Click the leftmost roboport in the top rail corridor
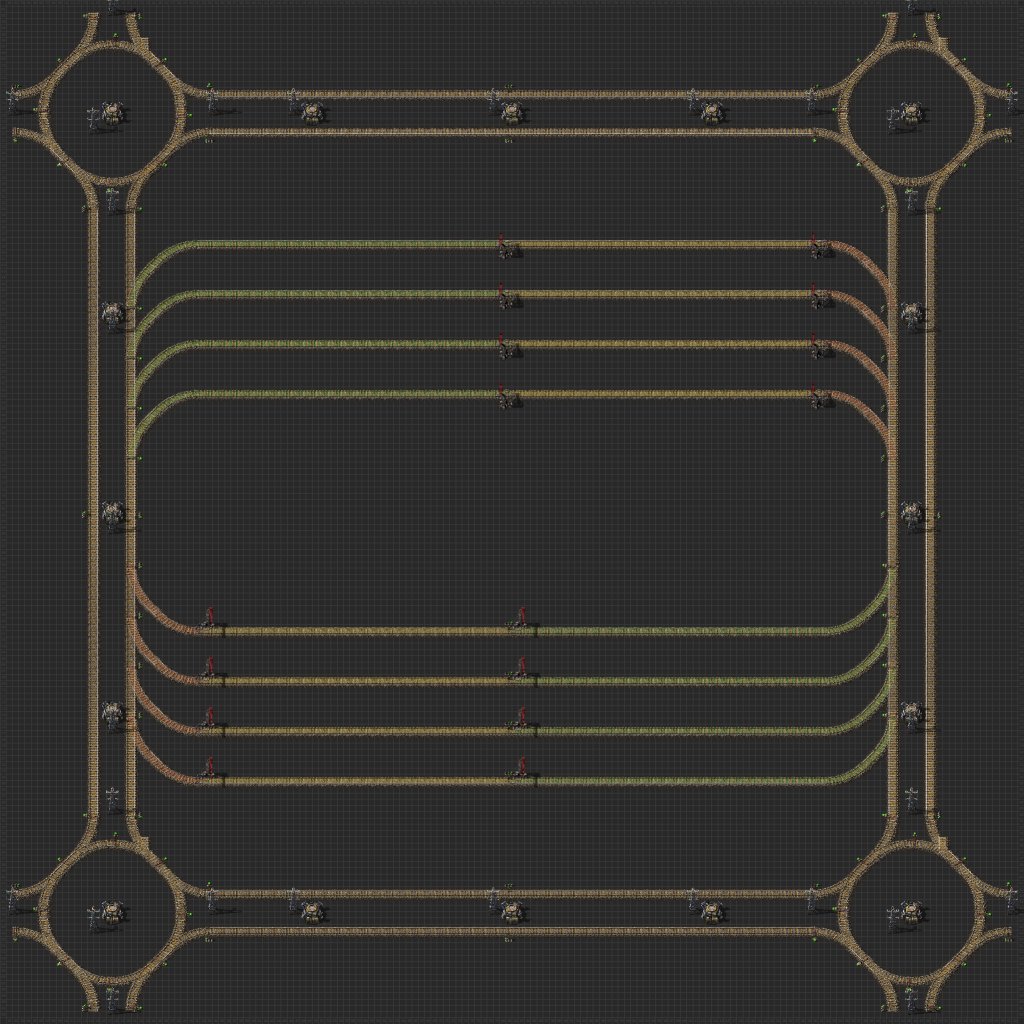Screen dimensions: 1024x1024 tap(313, 113)
